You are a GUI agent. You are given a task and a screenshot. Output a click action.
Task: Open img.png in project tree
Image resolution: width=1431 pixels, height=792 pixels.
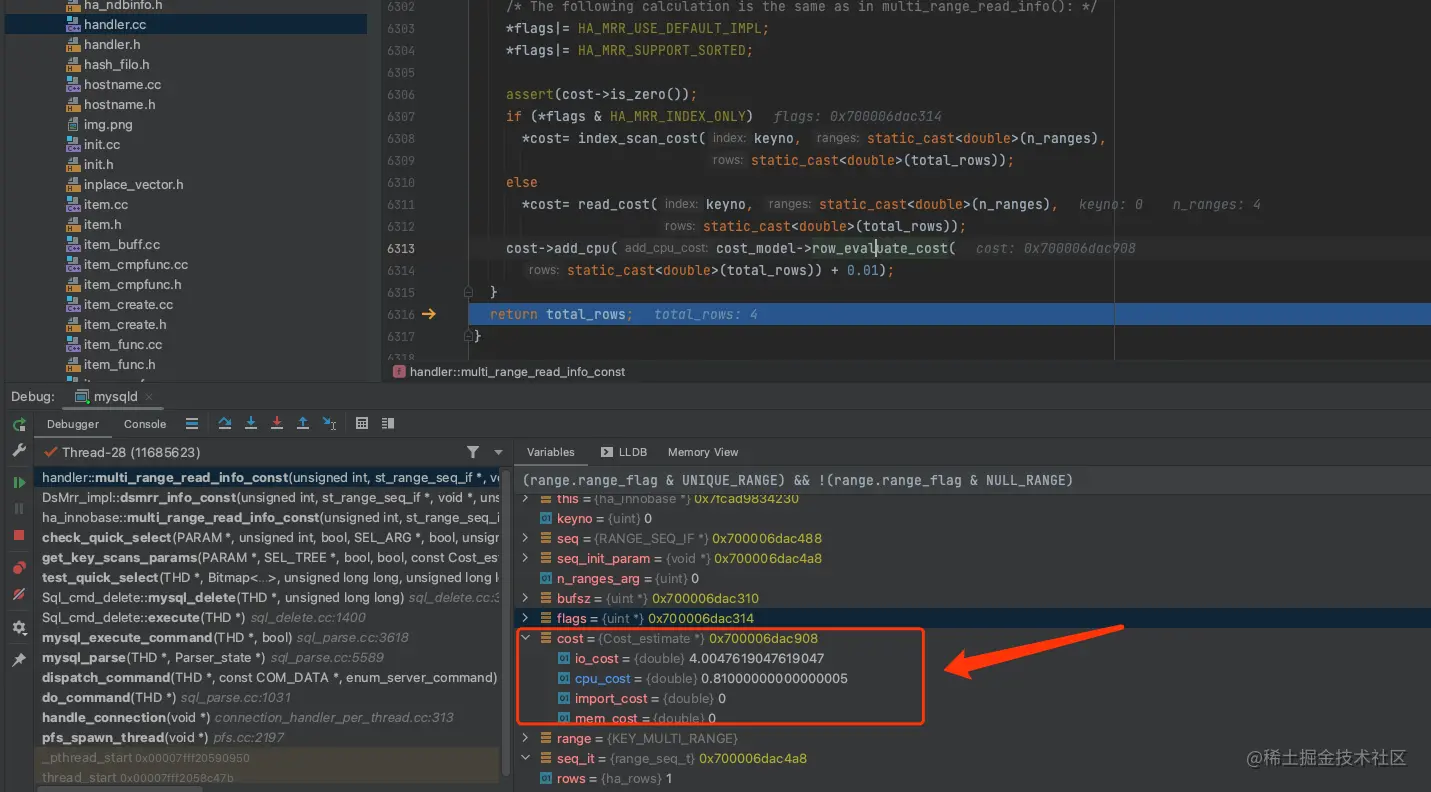click(108, 124)
